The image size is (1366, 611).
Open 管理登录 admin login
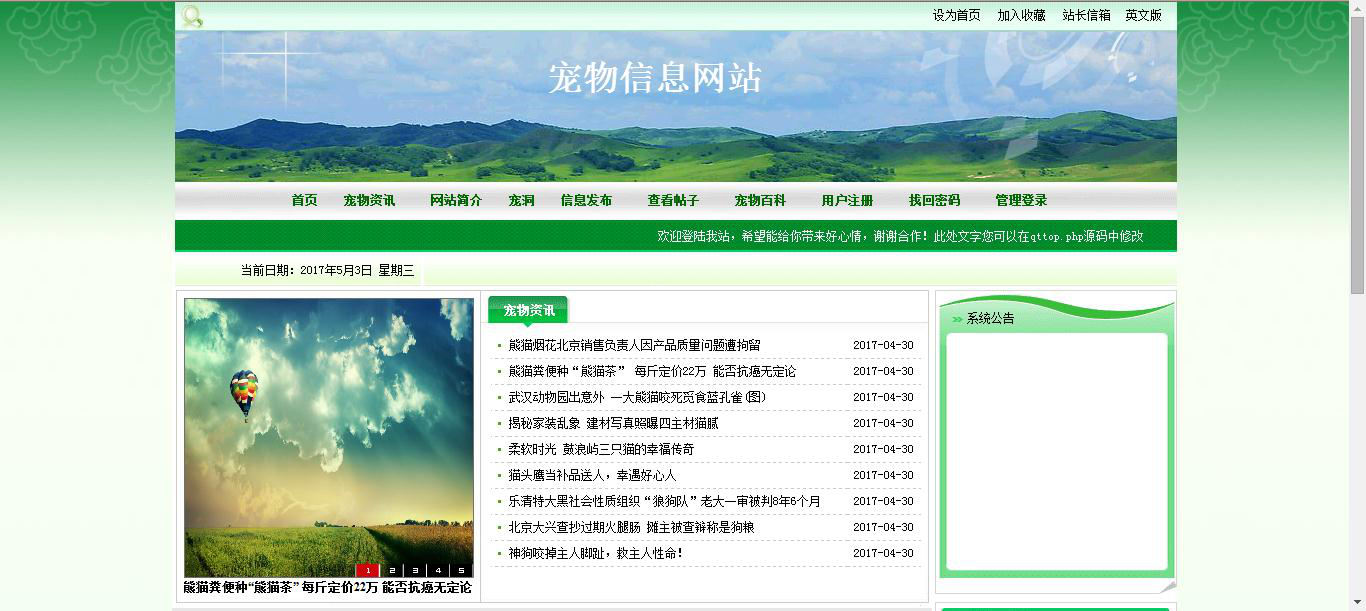click(1019, 200)
